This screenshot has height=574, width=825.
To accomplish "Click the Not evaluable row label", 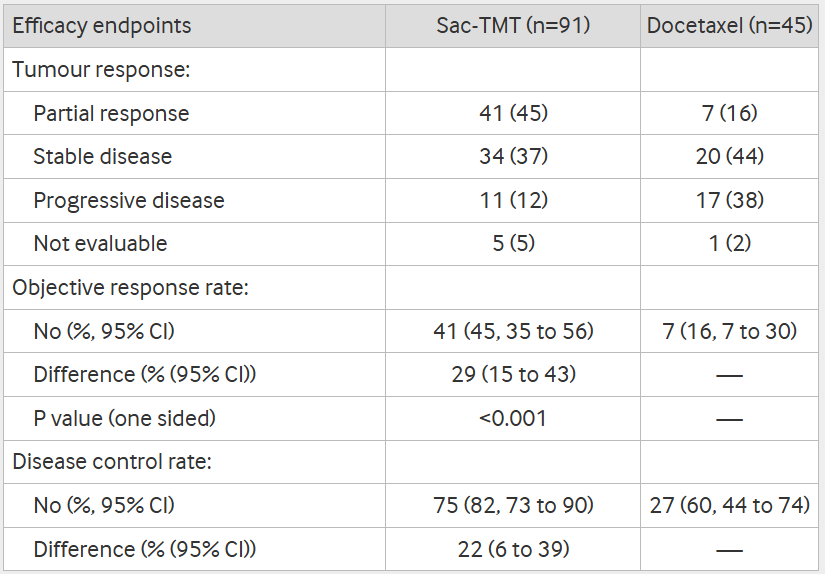I will pyautogui.click(x=100, y=244).
